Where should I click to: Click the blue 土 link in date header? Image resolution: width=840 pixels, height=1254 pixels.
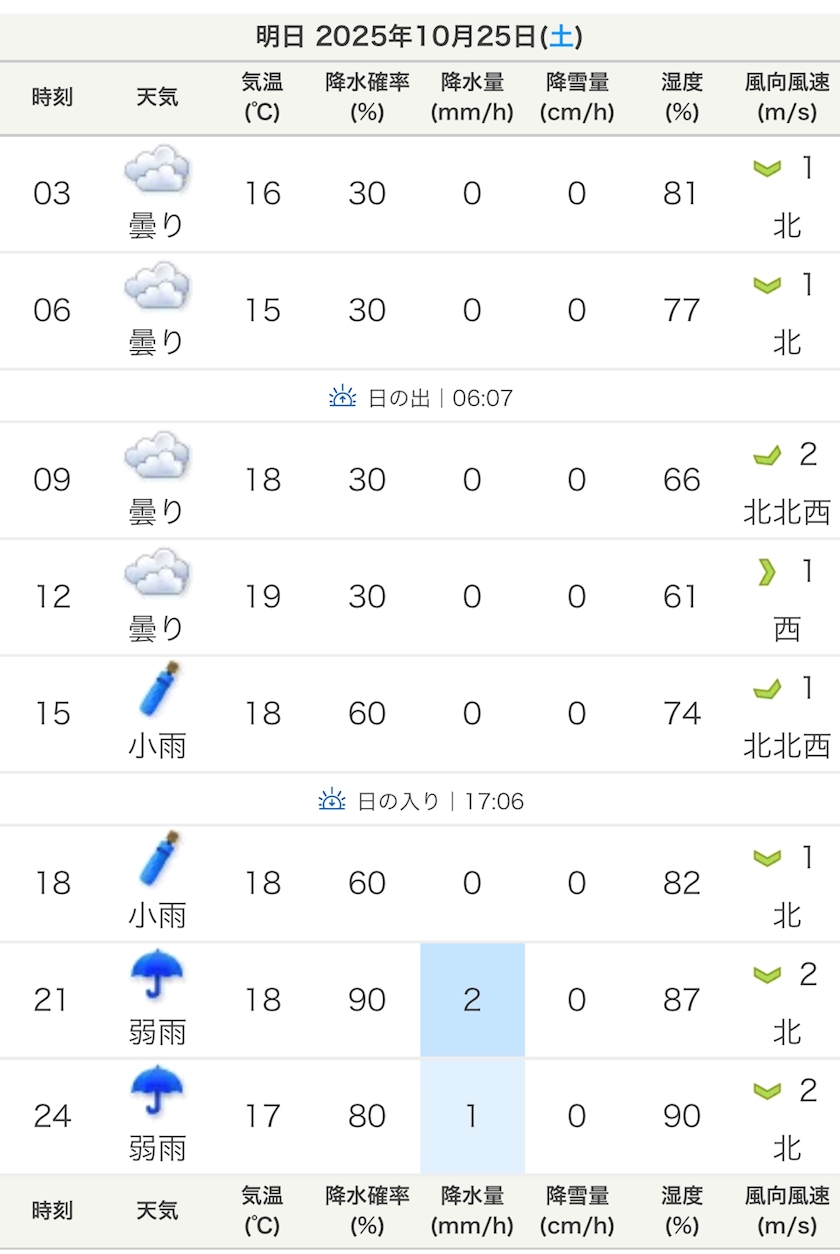tap(562, 37)
